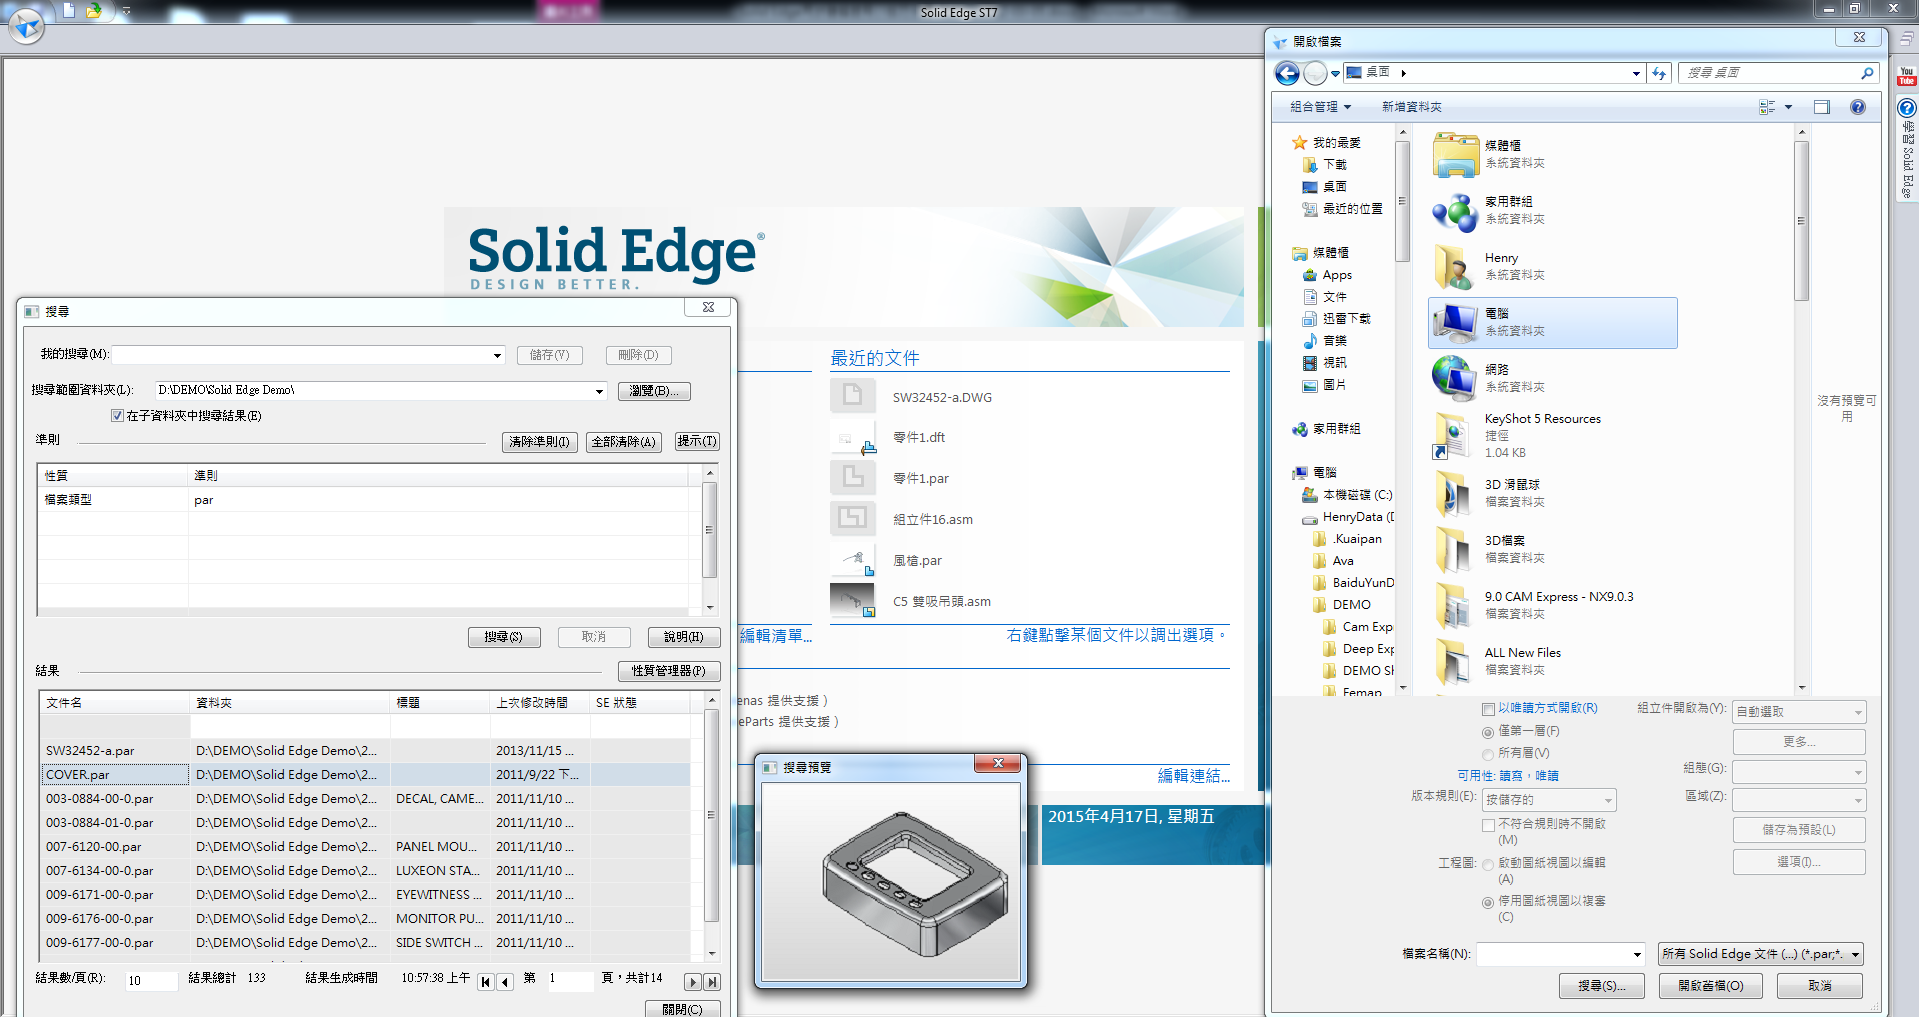Select the 媒體櫃 library icon in the file list

click(1455, 155)
